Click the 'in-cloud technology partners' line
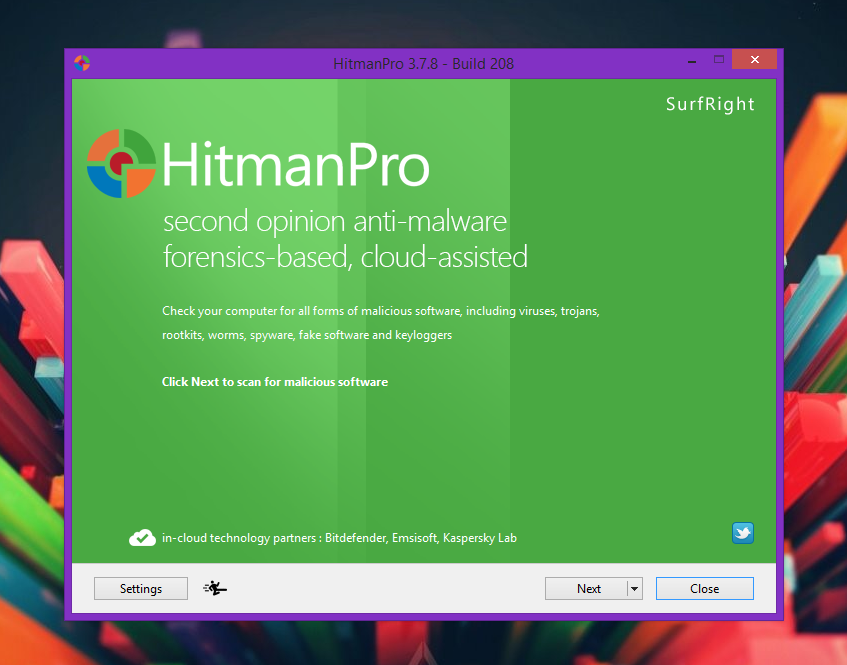The height and width of the screenshot is (665, 847). (x=339, y=538)
